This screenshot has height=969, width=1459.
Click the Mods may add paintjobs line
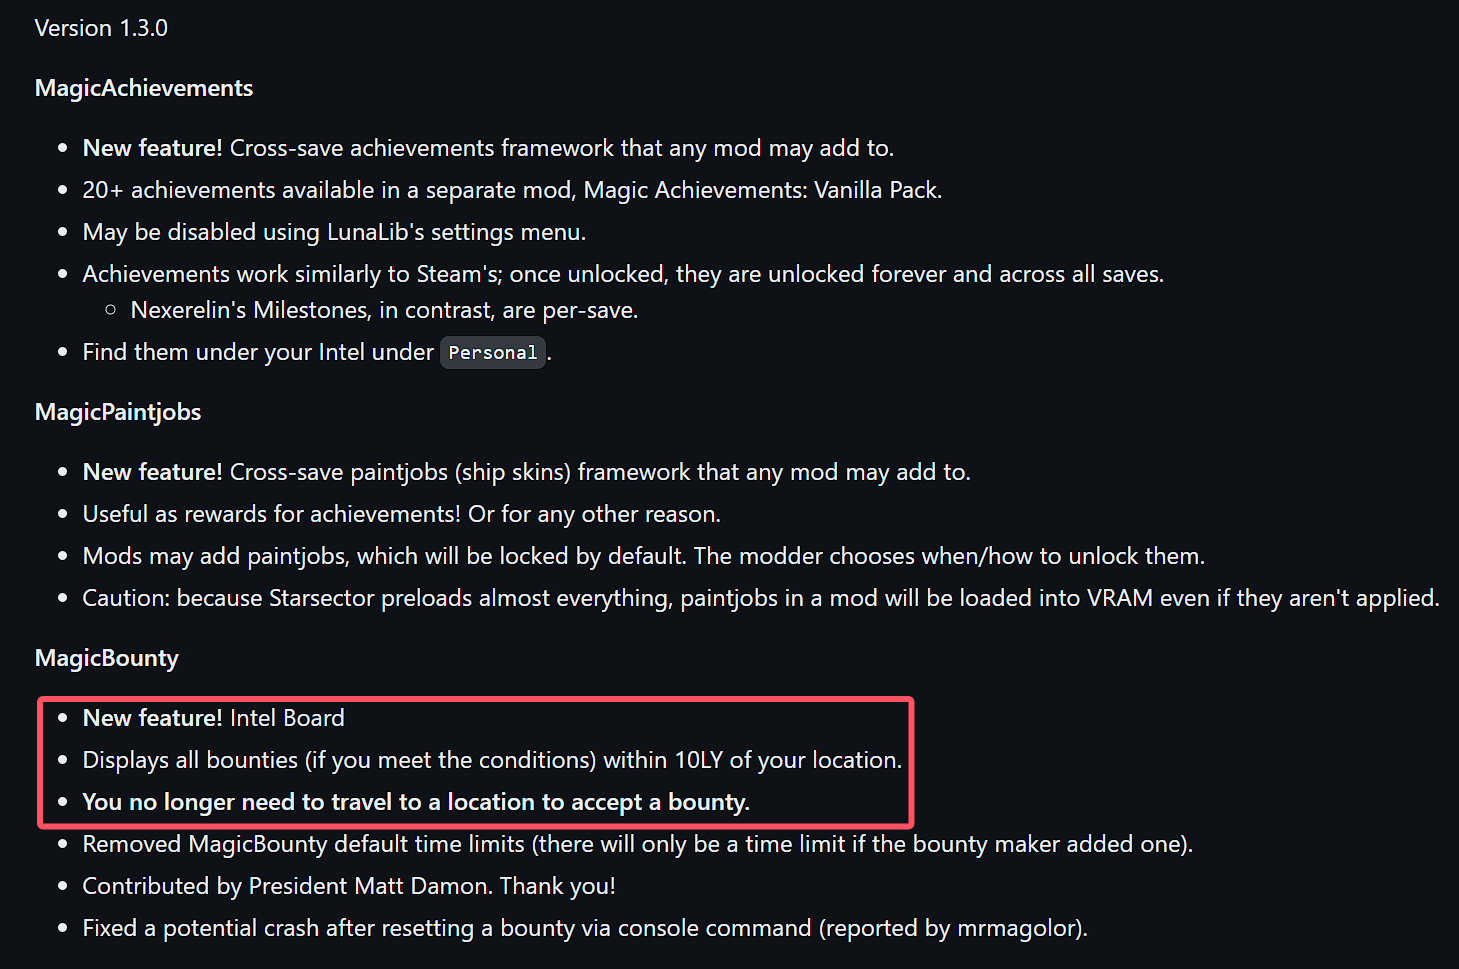tap(643, 556)
